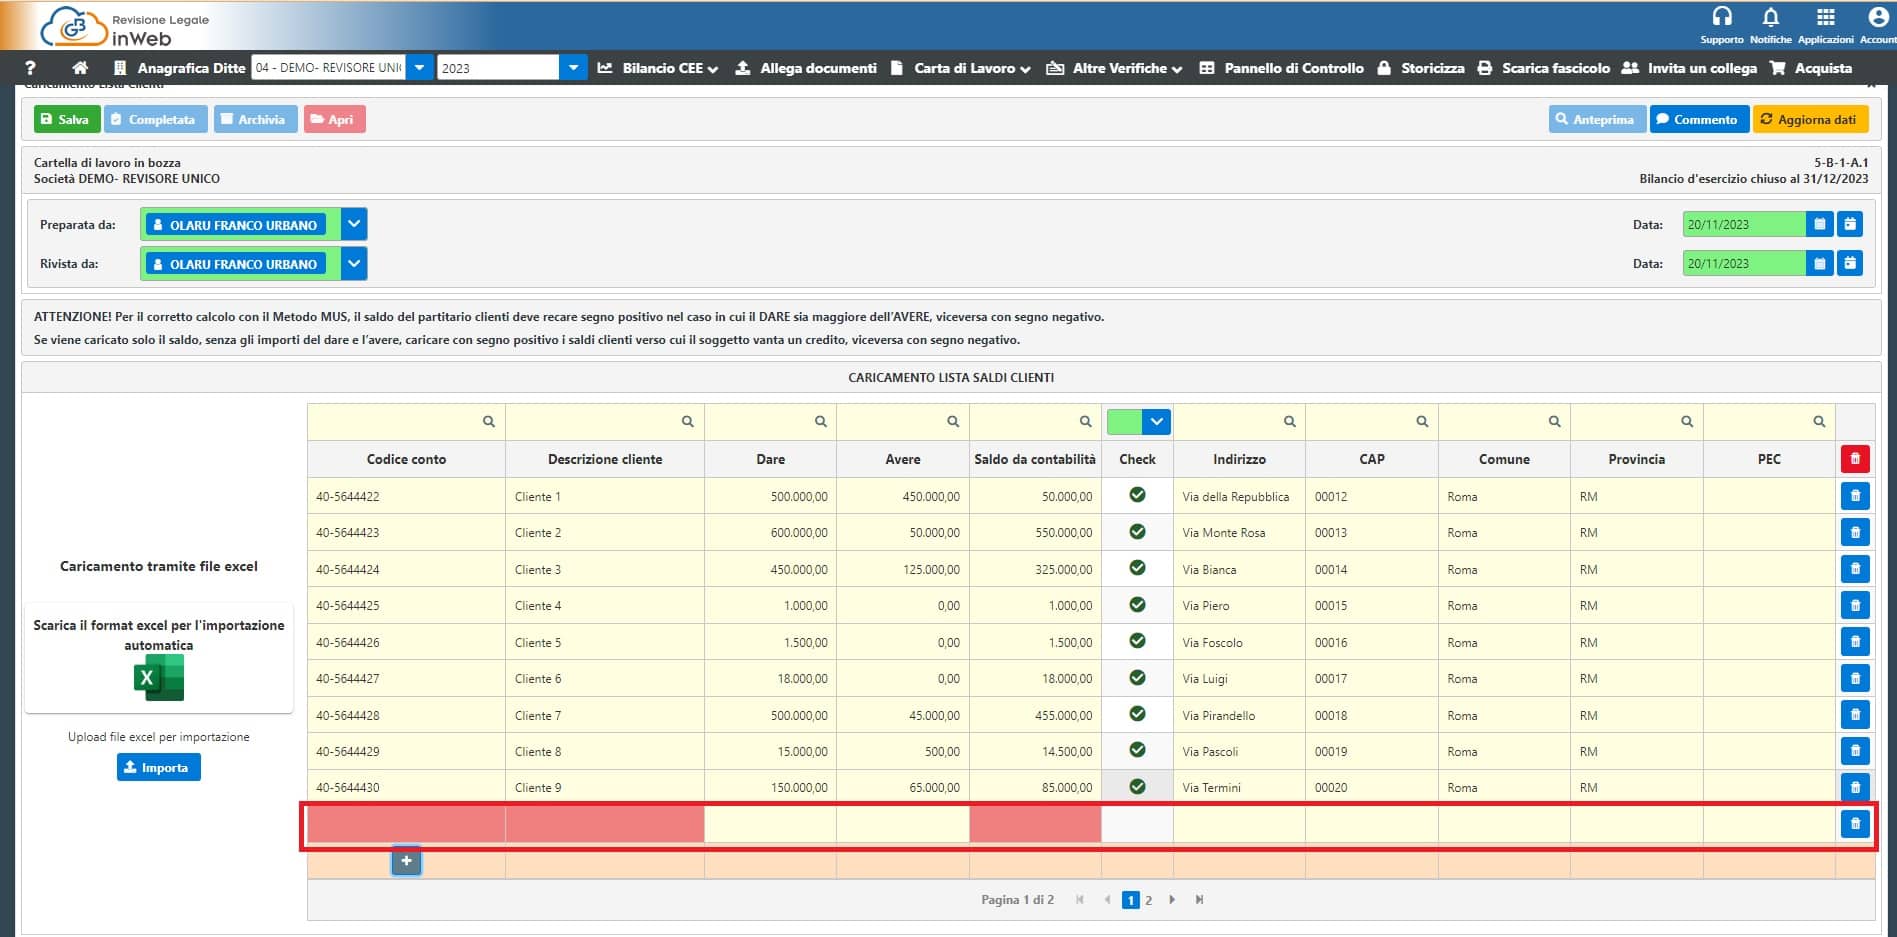Go to next page arrow in pager

(x=1172, y=900)
